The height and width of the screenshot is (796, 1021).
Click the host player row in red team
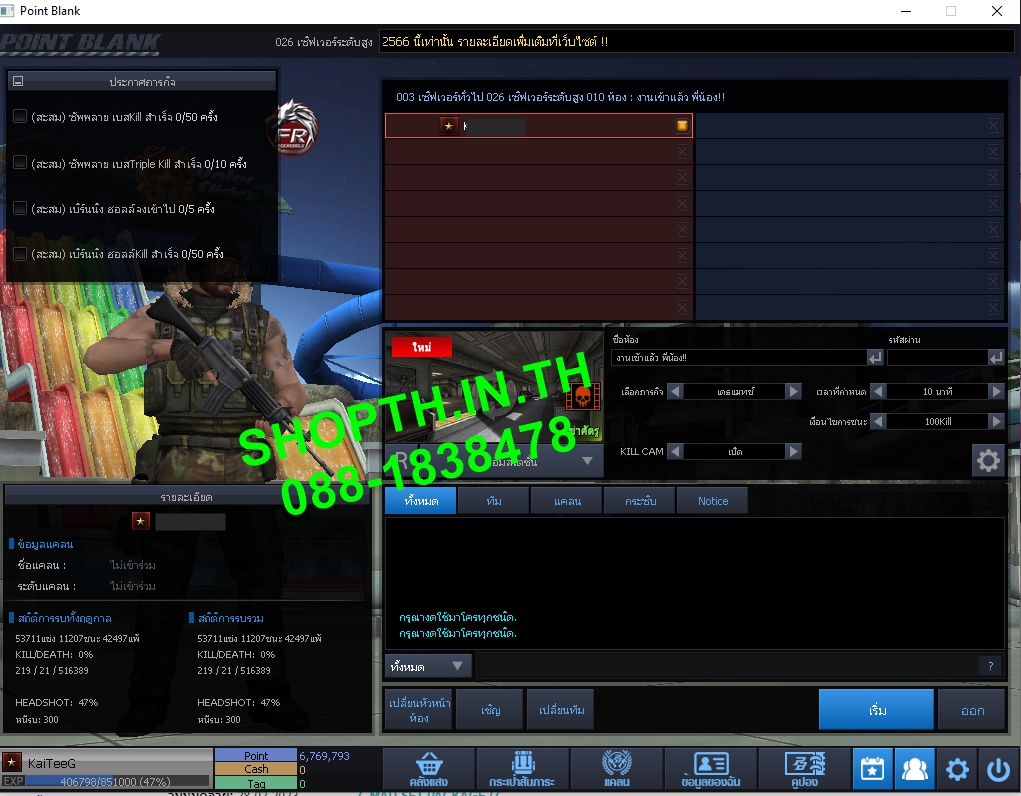pos(538,126)
